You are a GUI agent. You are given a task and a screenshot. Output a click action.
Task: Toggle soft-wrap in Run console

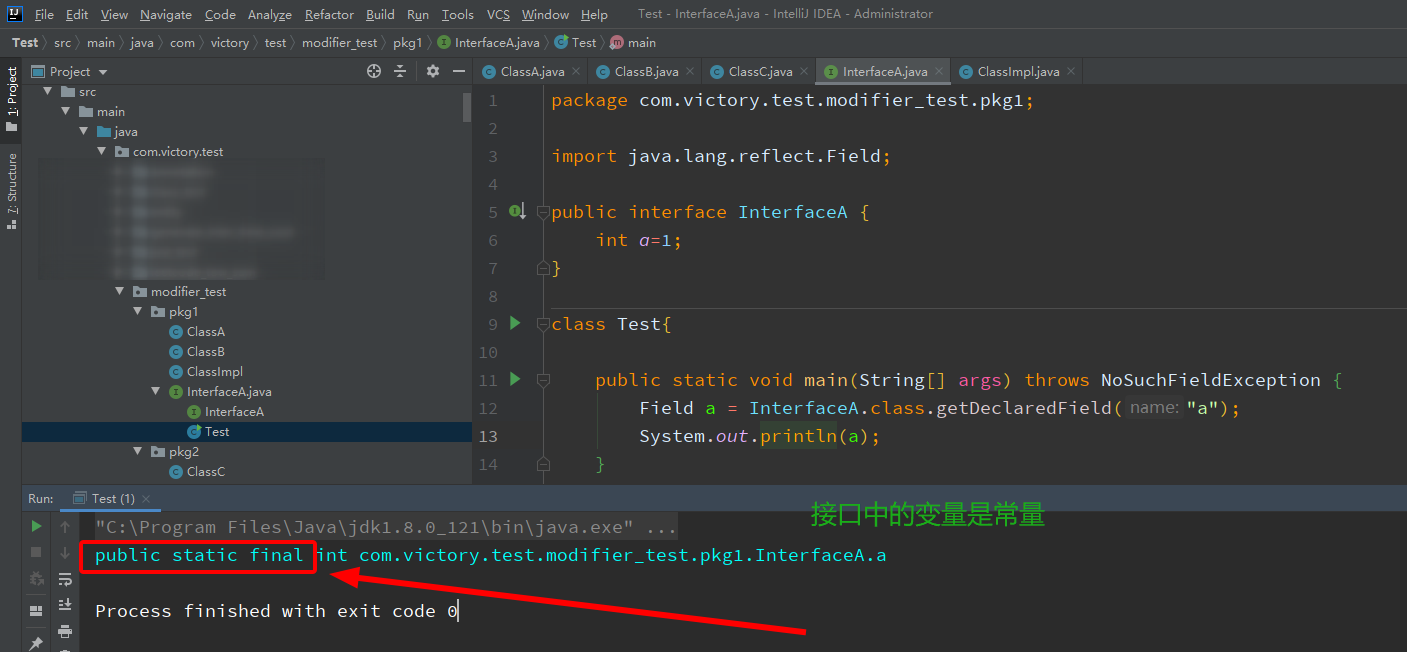pos(65,579)
